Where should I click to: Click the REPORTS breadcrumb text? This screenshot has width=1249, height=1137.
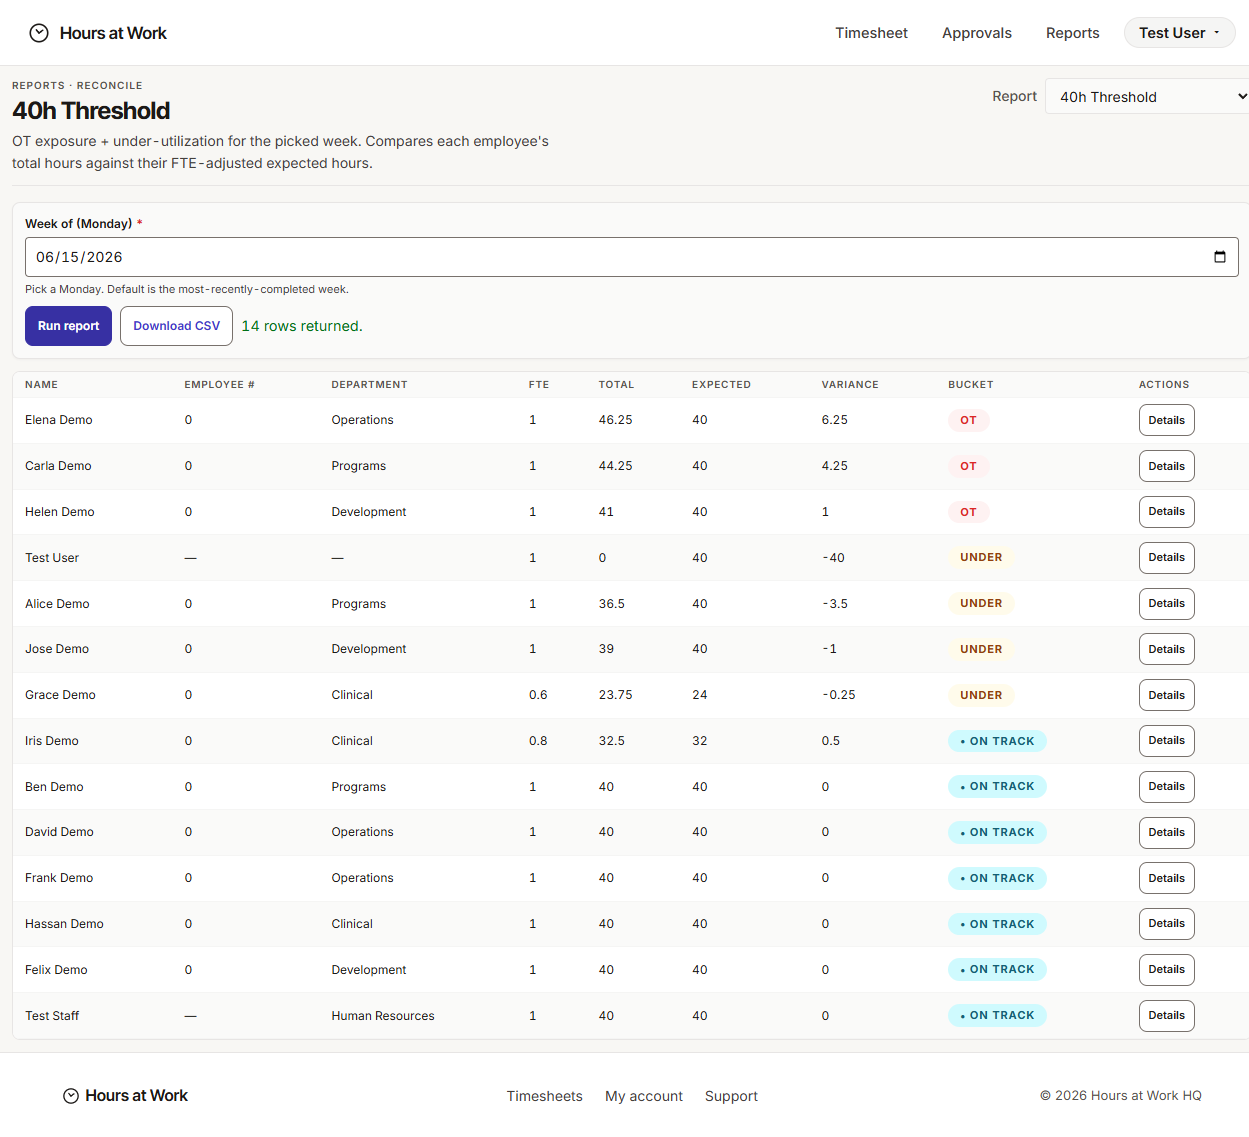[x=38, y=86]
